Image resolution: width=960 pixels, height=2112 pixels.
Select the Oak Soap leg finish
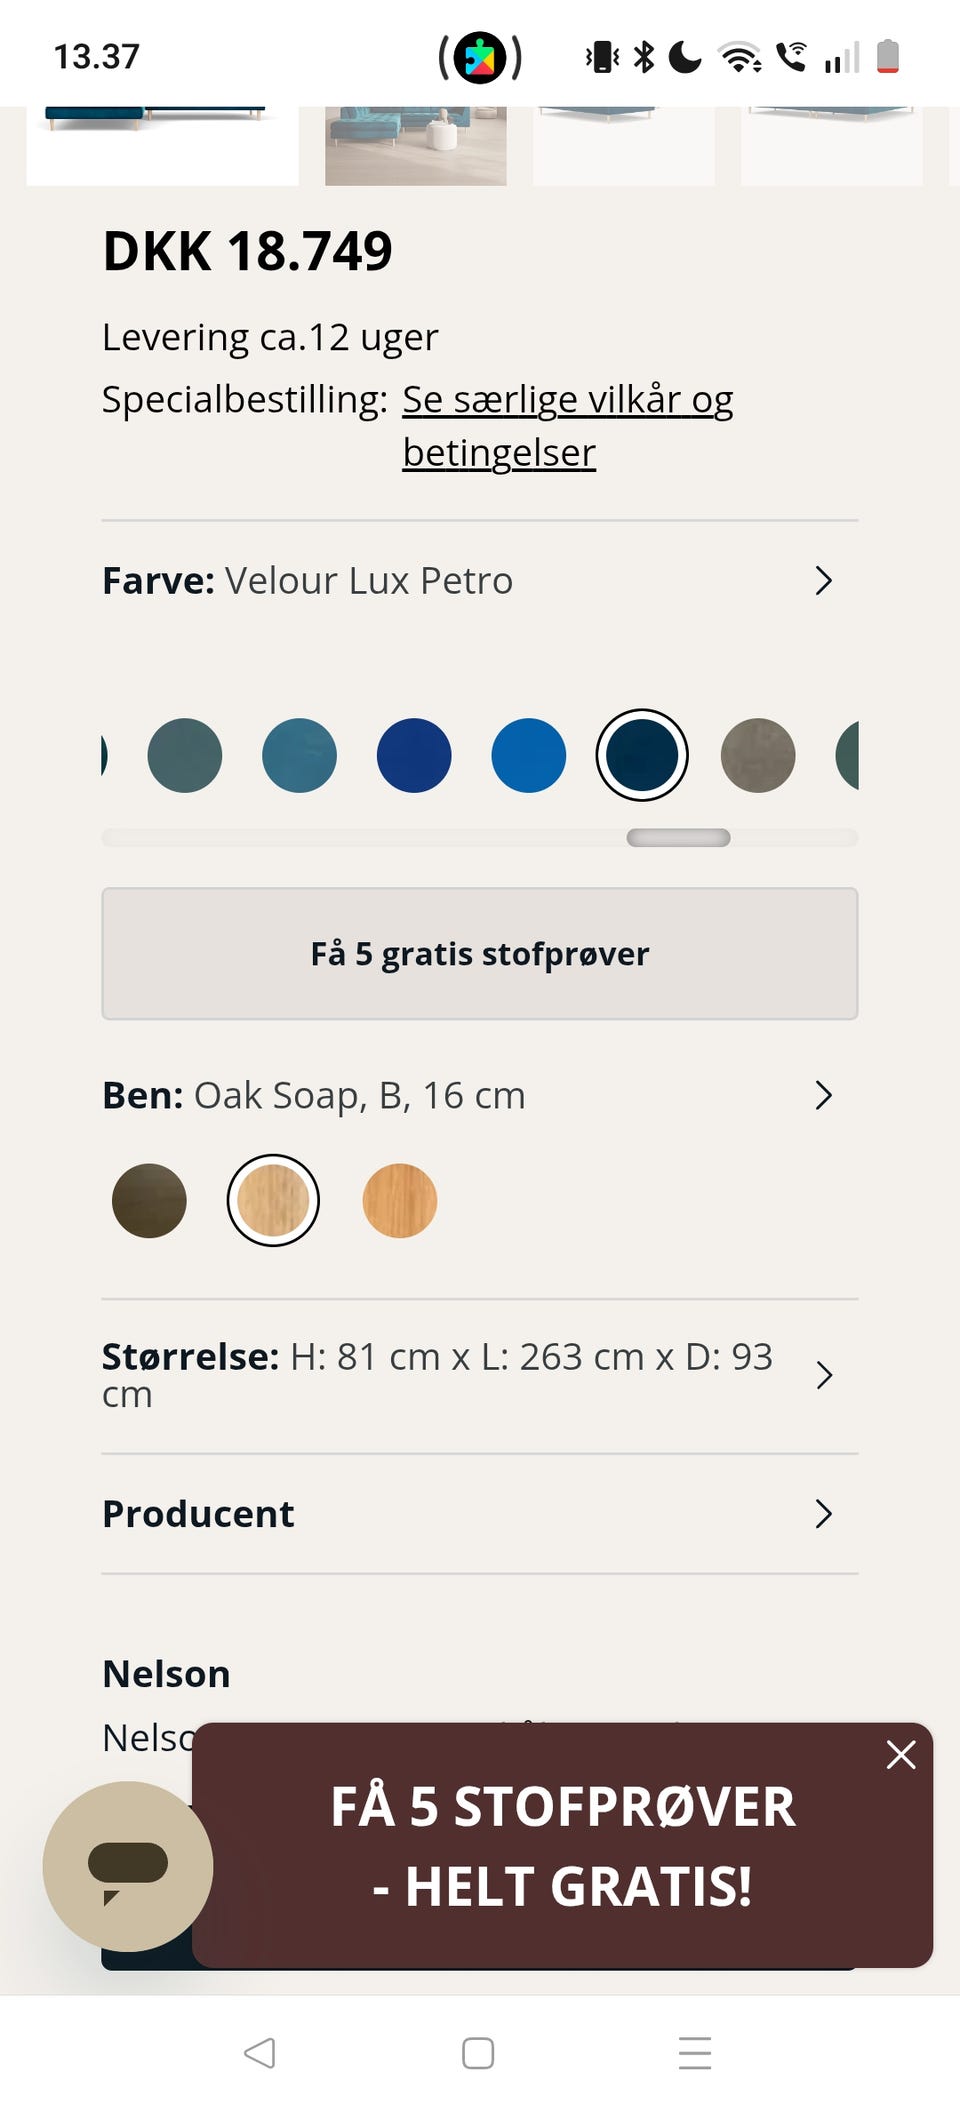click(x=273, y=1201)
